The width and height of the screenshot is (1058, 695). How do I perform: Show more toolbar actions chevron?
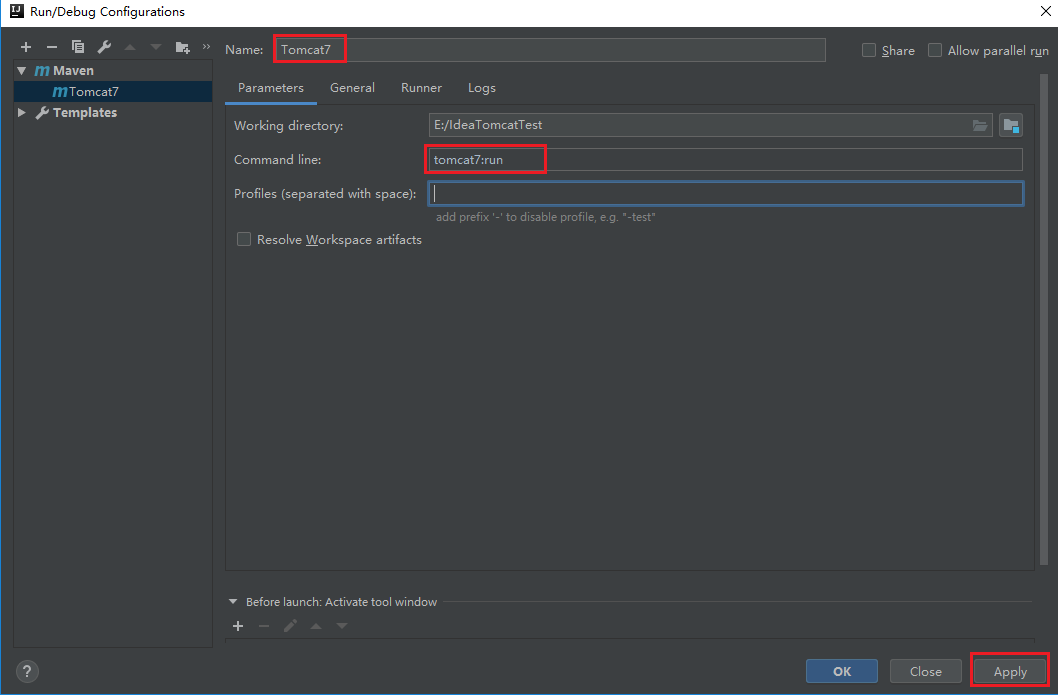(x=206, y=47)
